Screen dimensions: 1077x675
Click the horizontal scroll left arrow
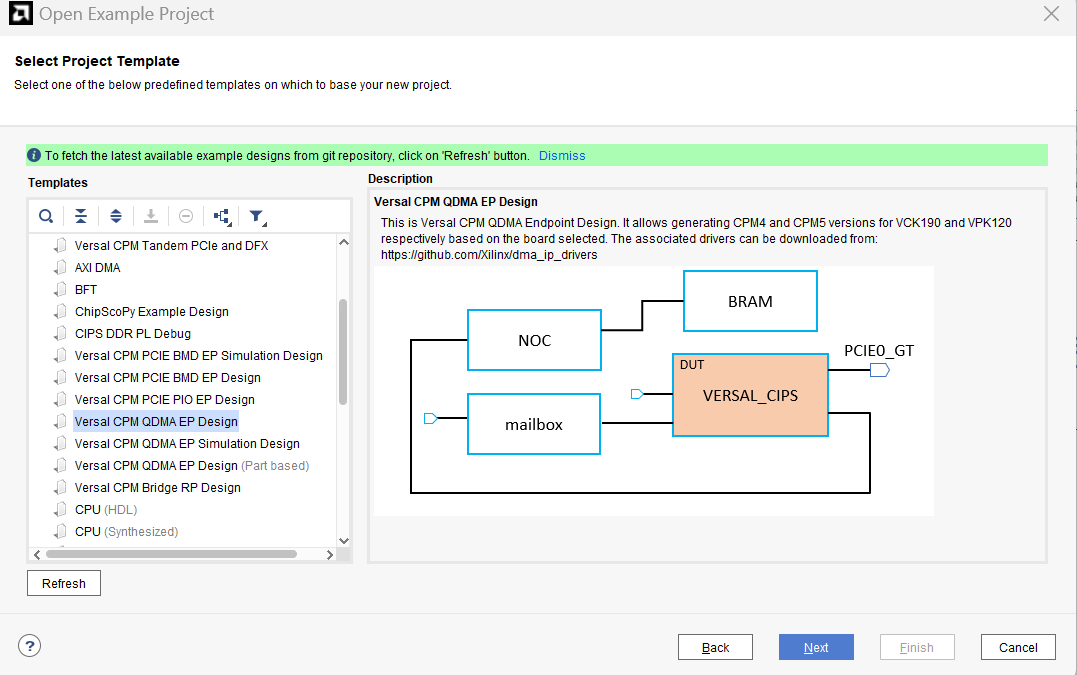[37, 554]
